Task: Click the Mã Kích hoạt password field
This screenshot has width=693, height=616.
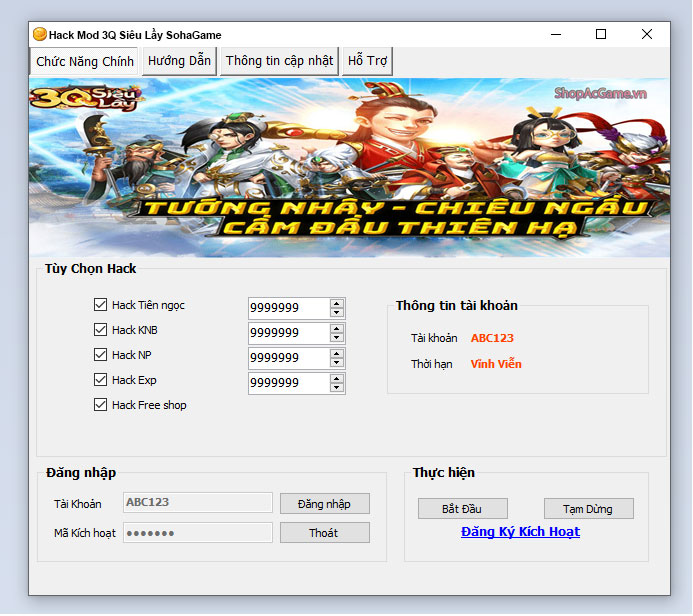Action: 198,533
